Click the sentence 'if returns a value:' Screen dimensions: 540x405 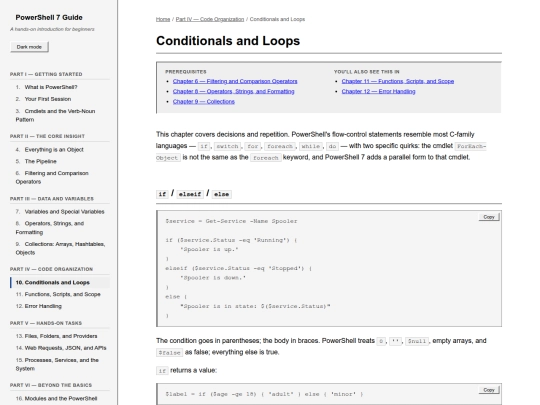click(x=186, y=371)
